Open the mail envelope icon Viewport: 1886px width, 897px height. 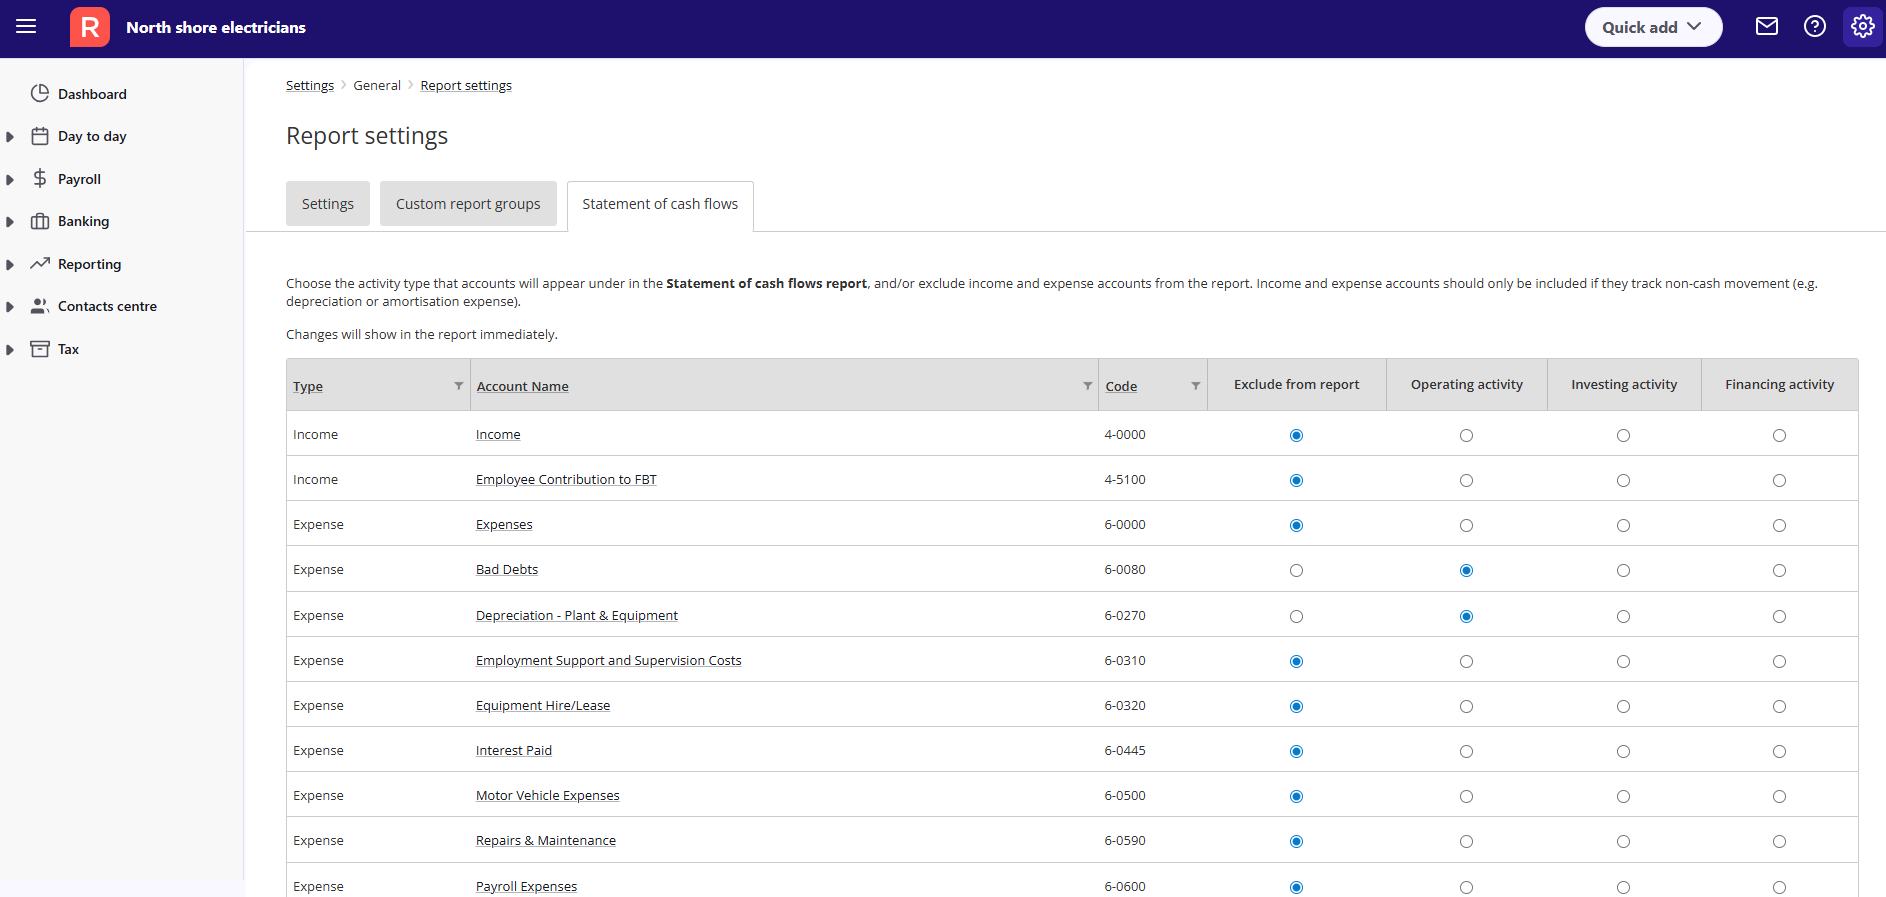tap(1767, 27)
